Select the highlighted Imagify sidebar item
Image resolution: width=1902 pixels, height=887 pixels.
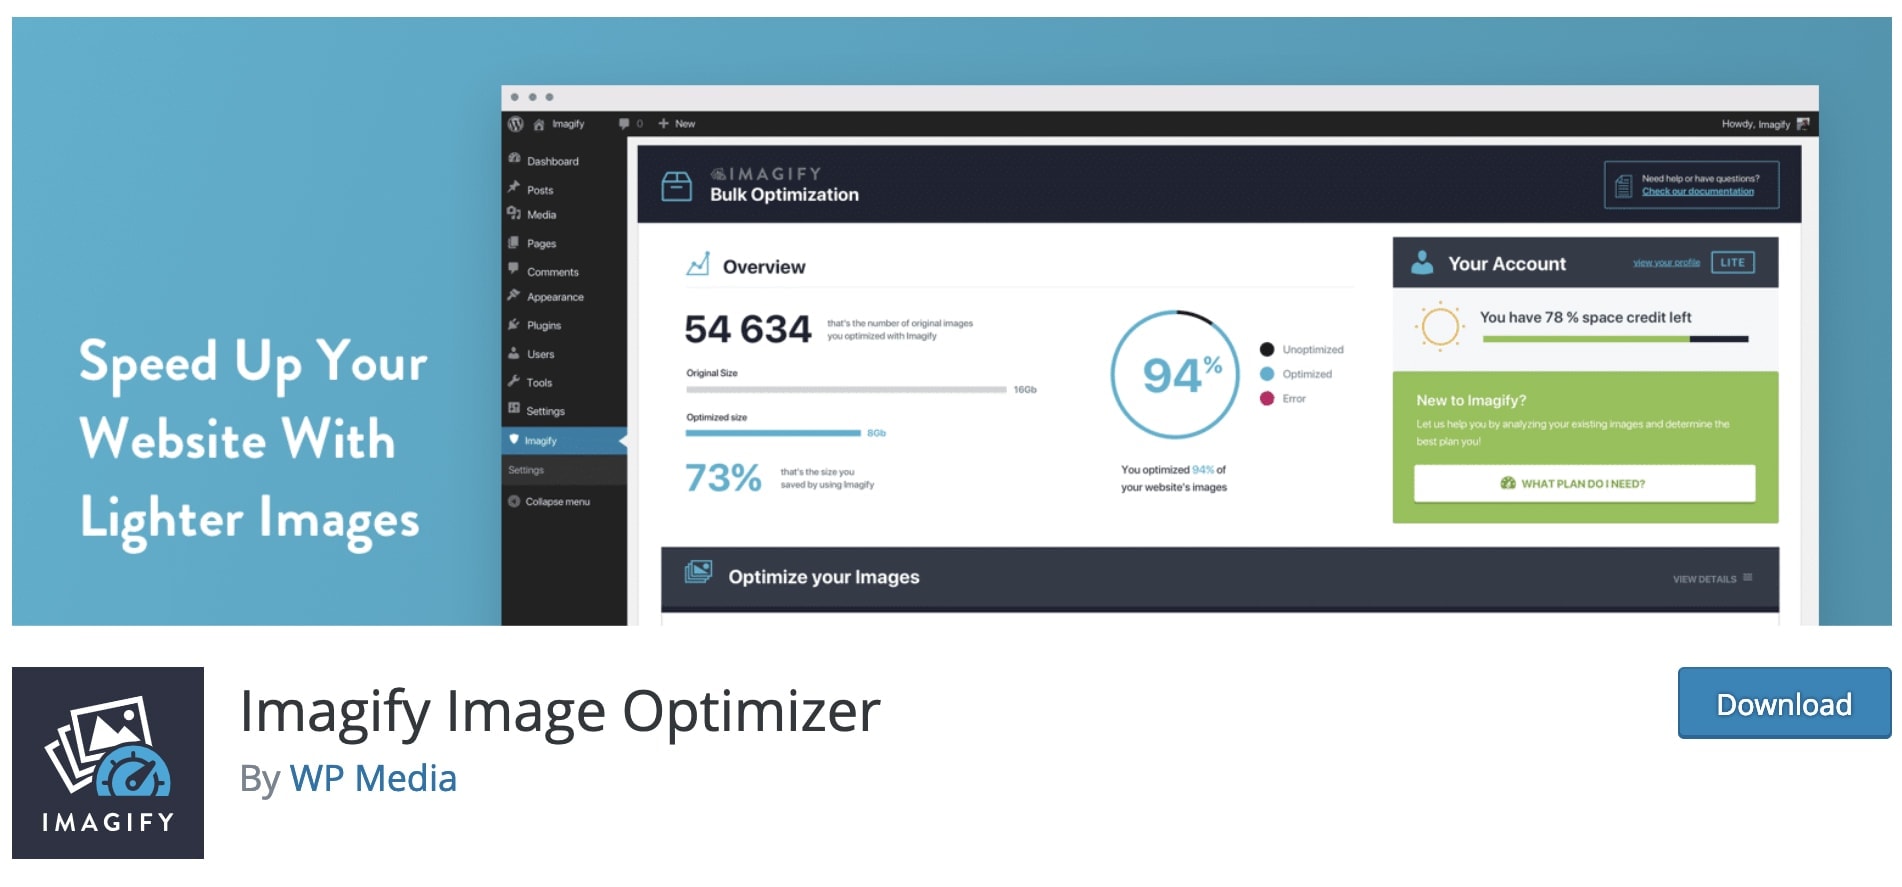[x=564, y=440]
